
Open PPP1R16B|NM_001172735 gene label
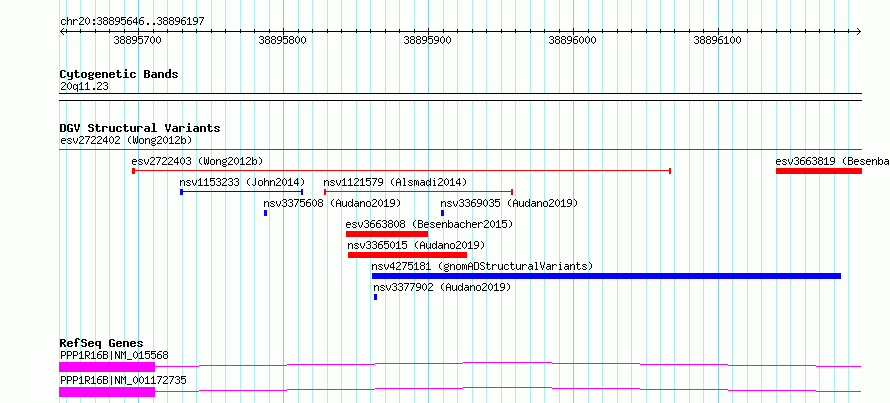point(123,380)
